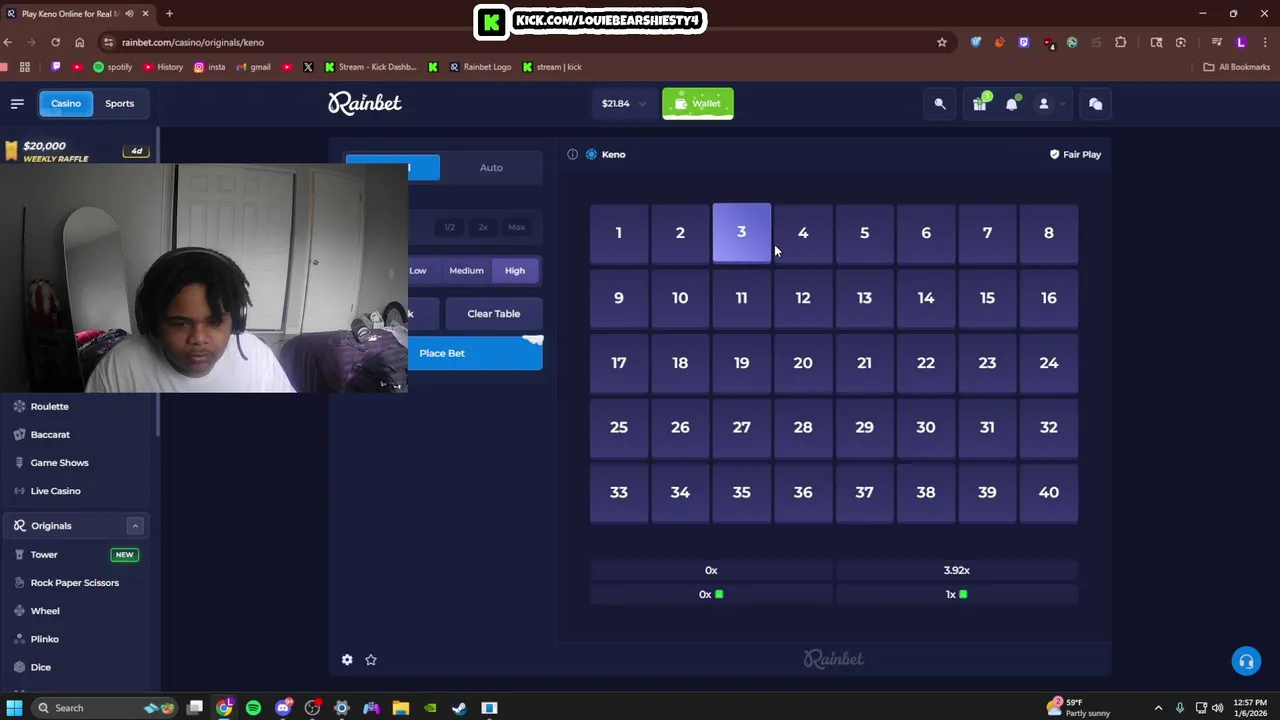Screen dimensions: 1280x720
Task: Open the Tower game
Action: pos(44,554)
